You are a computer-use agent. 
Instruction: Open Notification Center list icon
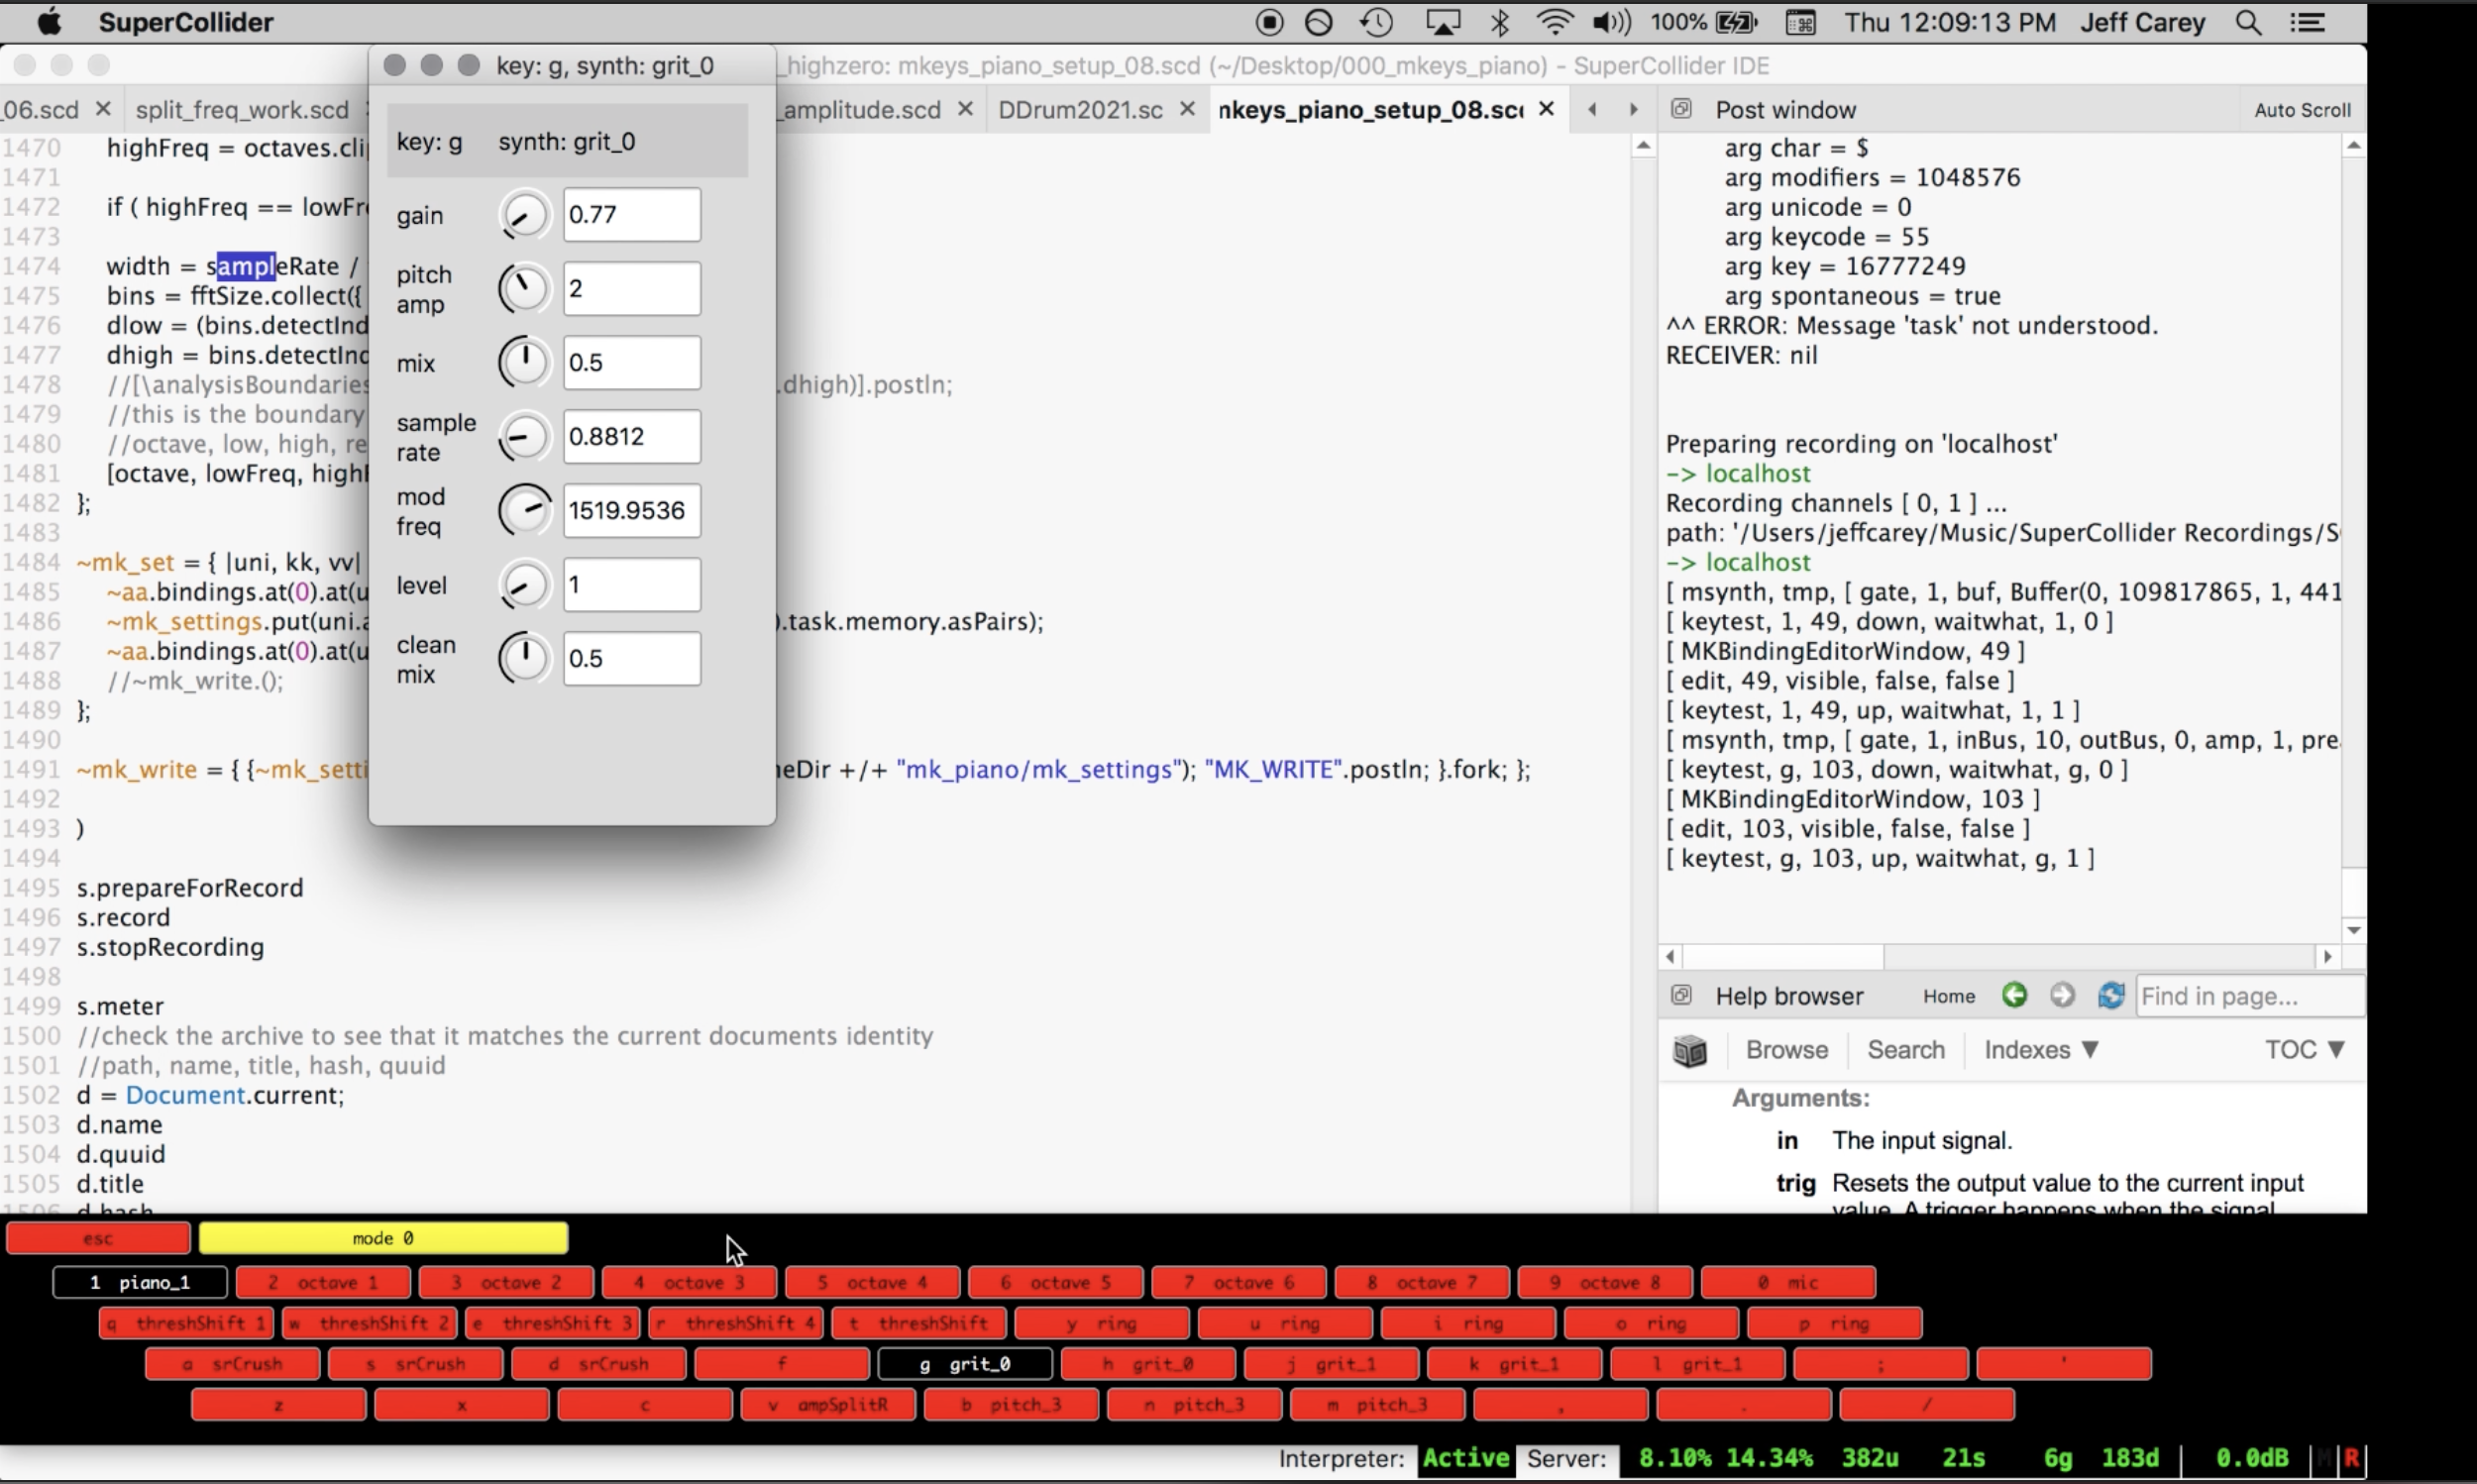(2308, 22)
